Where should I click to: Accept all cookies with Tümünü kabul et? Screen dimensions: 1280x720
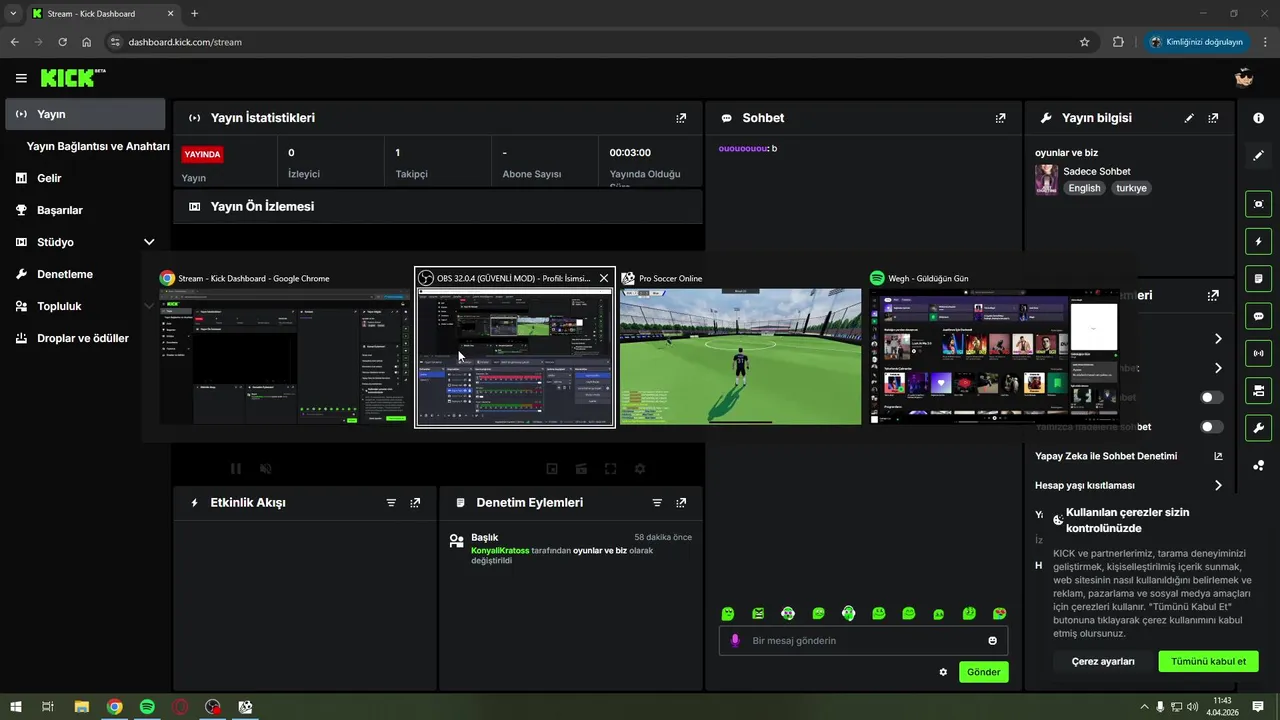pyautogui.click(x=1208, y=661)
